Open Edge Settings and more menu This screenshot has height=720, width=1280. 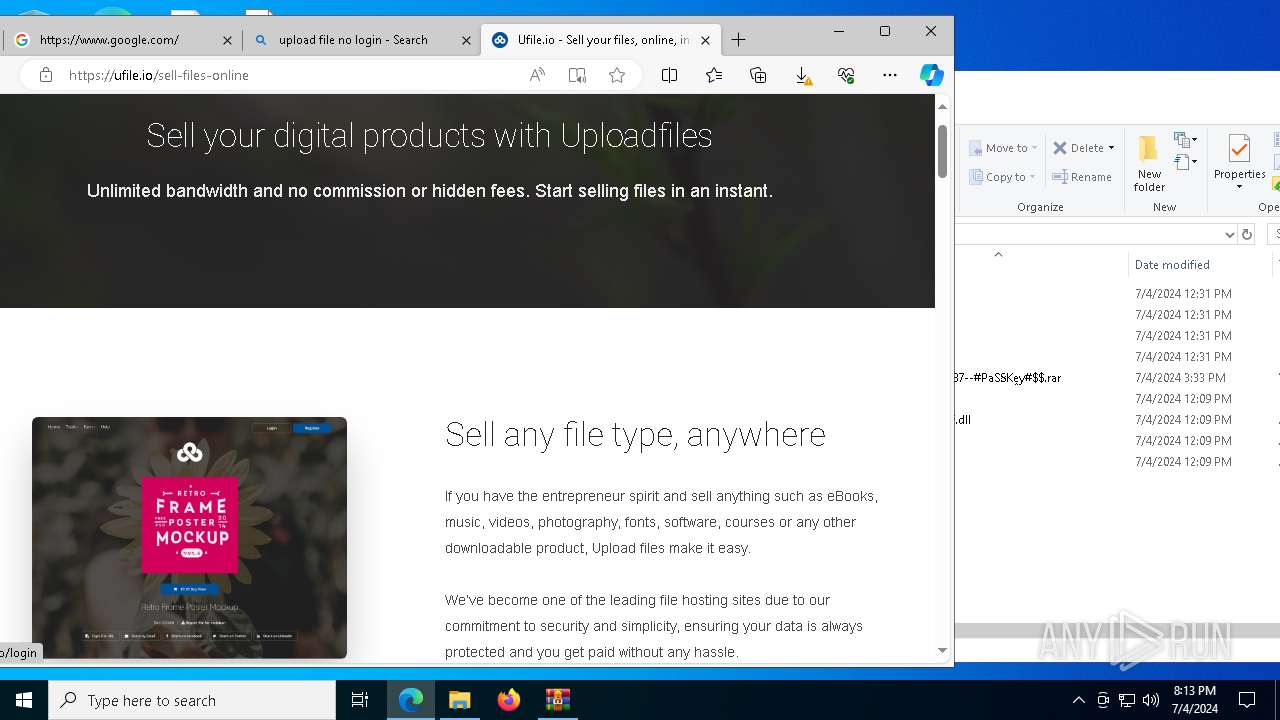890,75
